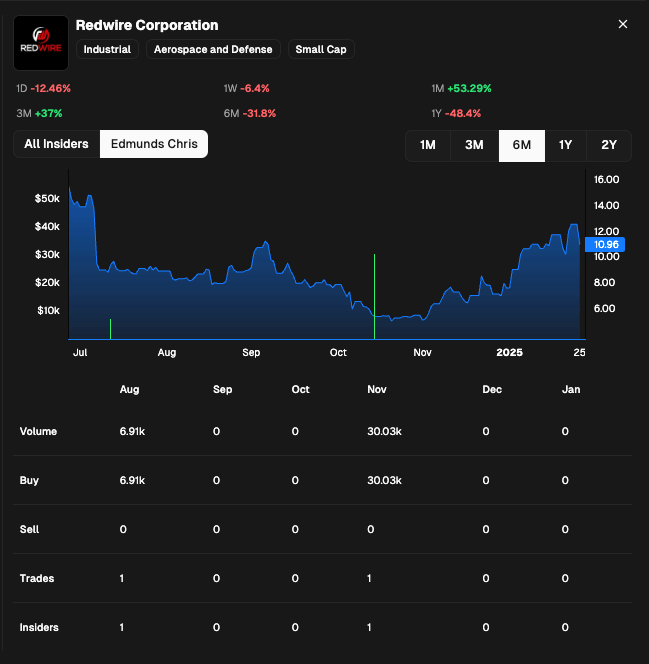Click Buy 6.91k value for Aug

point(132,480)
